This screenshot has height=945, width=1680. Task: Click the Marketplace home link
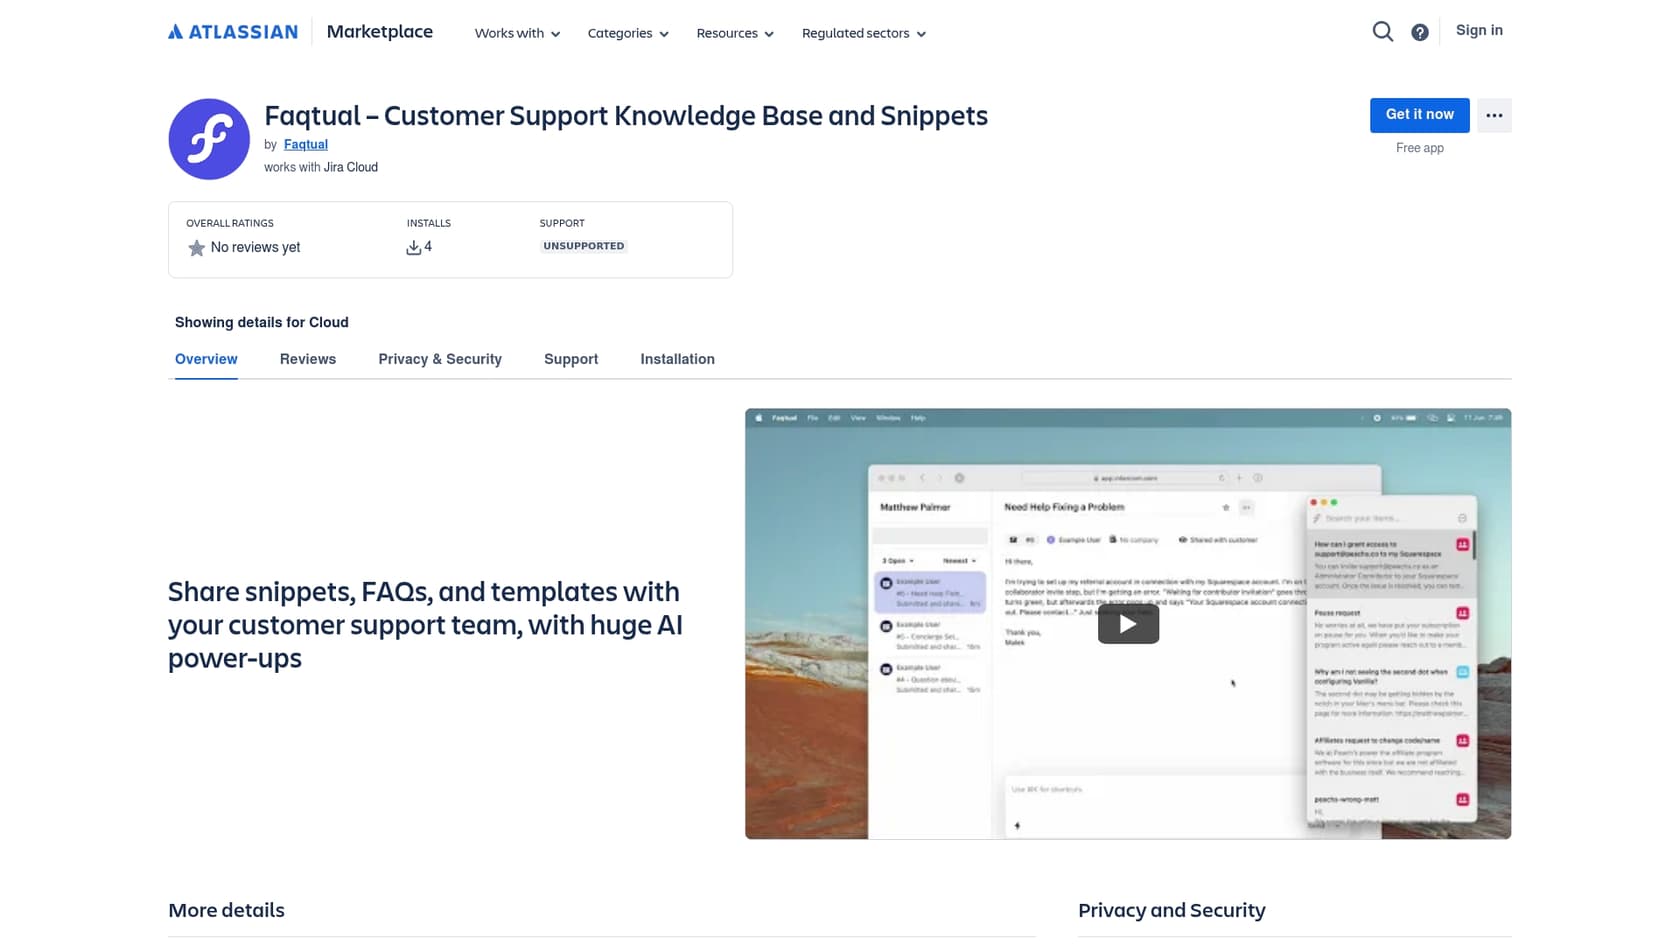pos(379,32)
